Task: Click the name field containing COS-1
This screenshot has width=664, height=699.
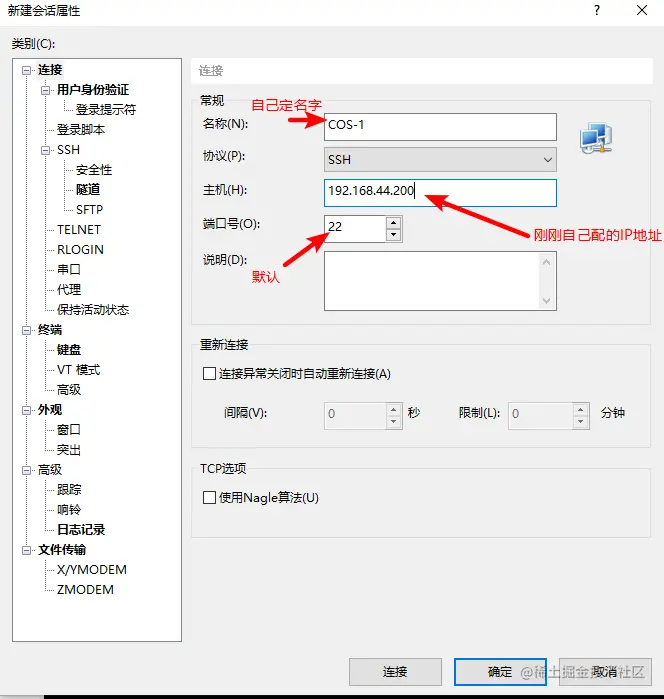Action: tap(440, 127)
